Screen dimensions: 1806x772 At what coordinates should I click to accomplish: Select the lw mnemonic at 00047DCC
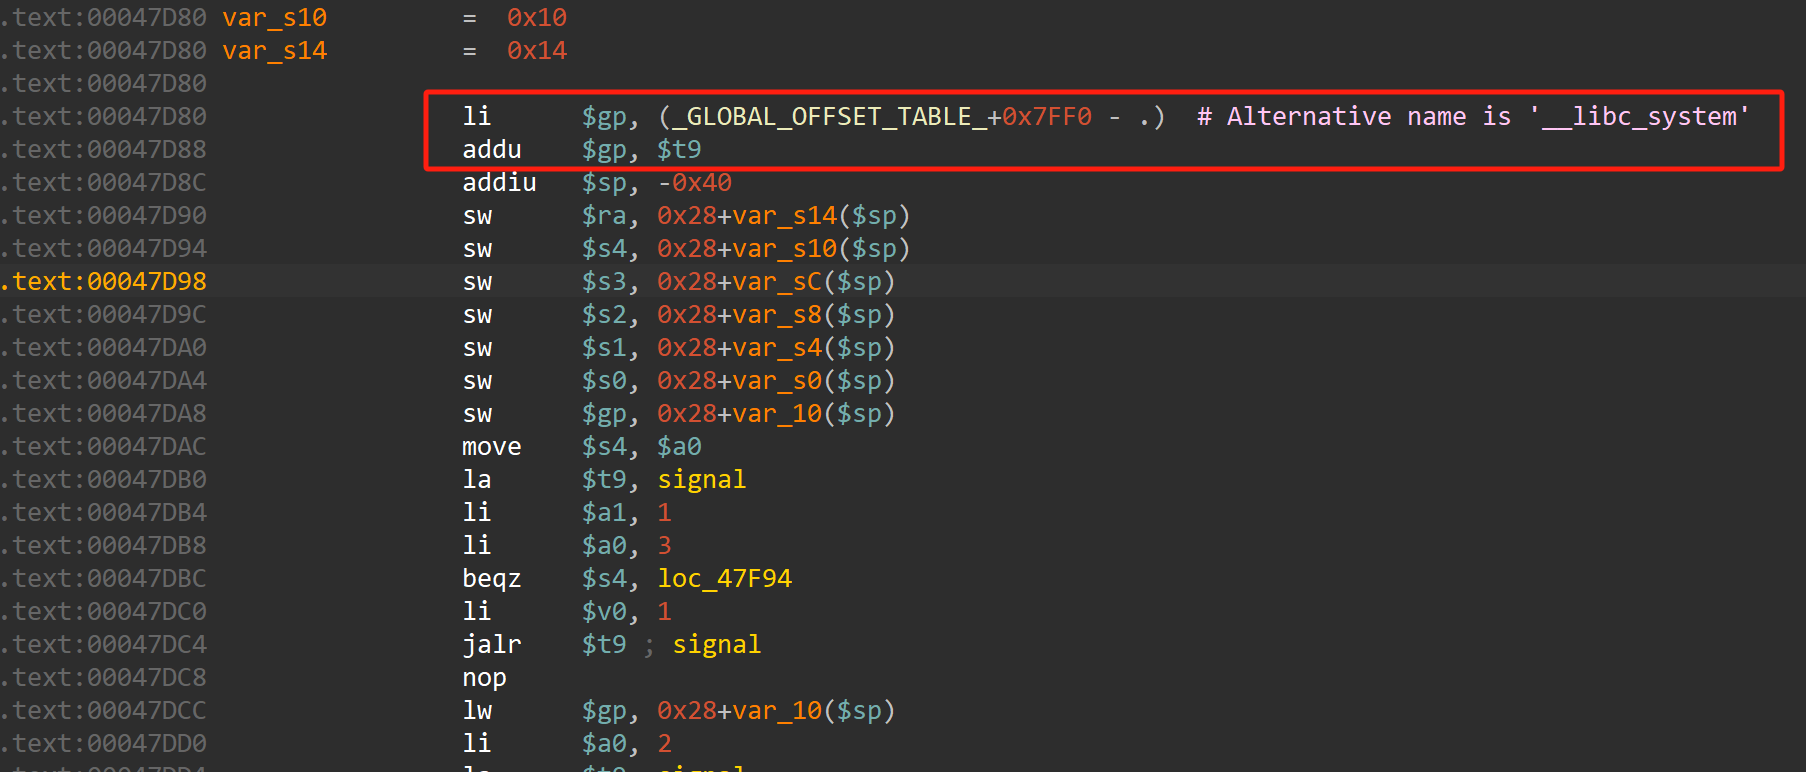[477, 711]
